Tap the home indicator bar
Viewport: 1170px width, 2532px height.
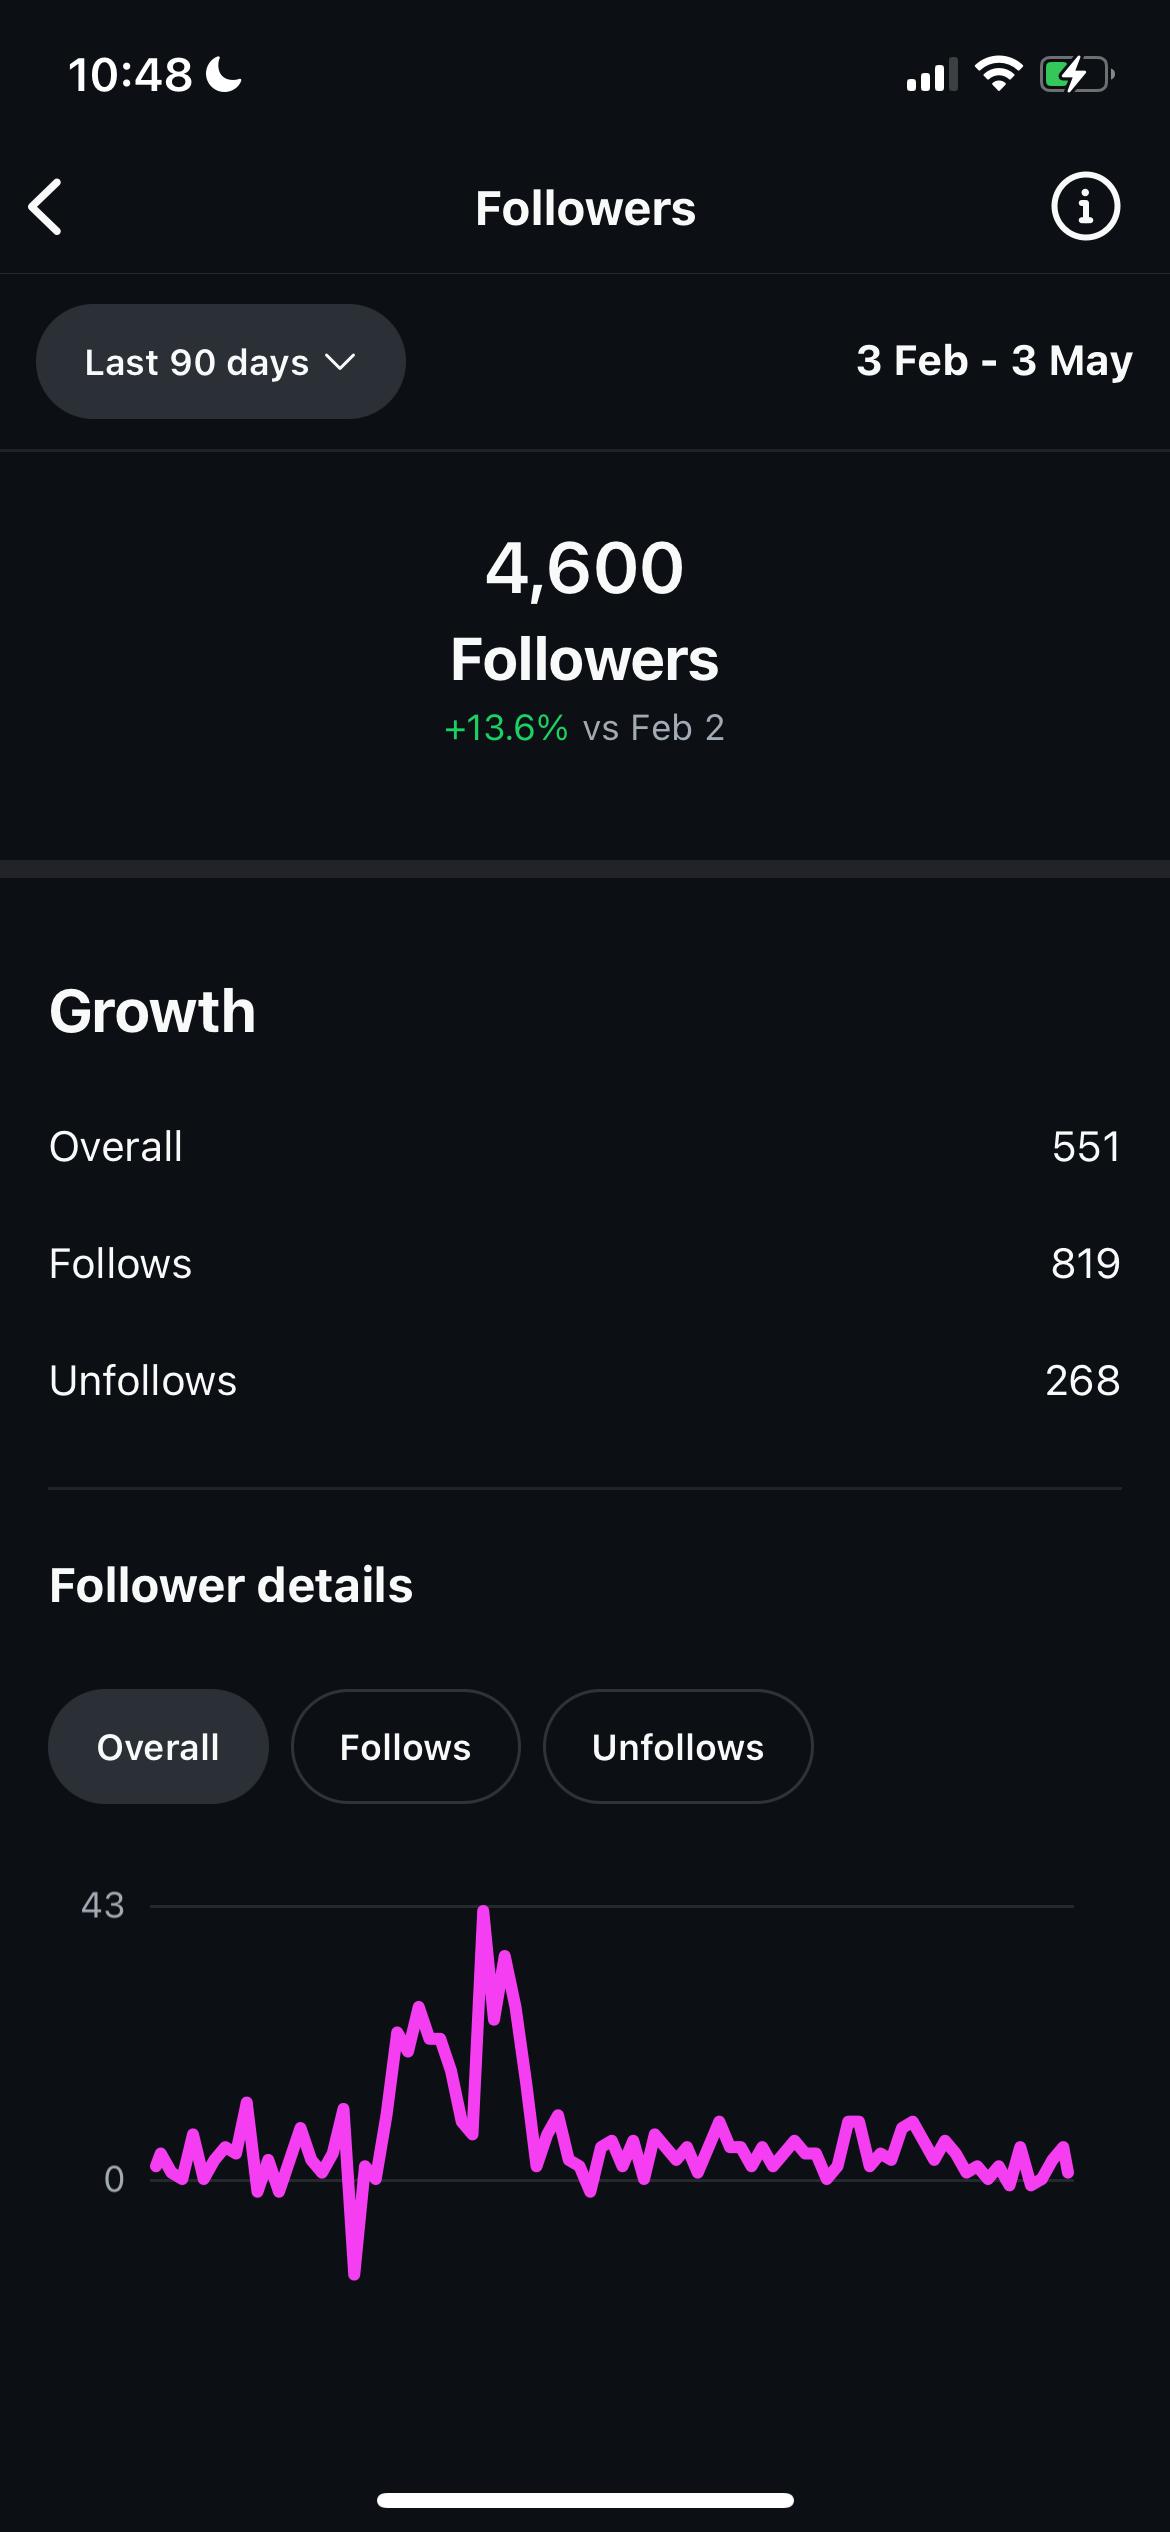(585, 2500)
